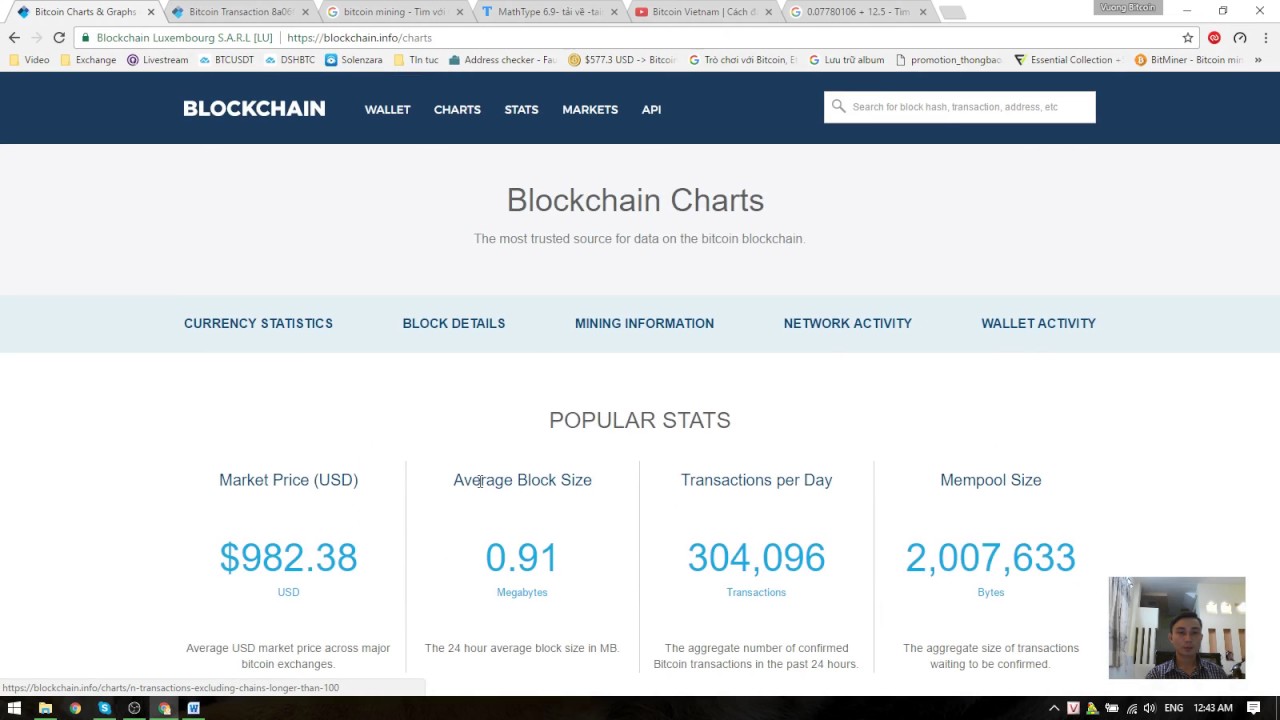Image resolution: width=1280 pixels, height=720 pixels.
Task: Open CHARTS in site navigation
Action: (457, 109)
